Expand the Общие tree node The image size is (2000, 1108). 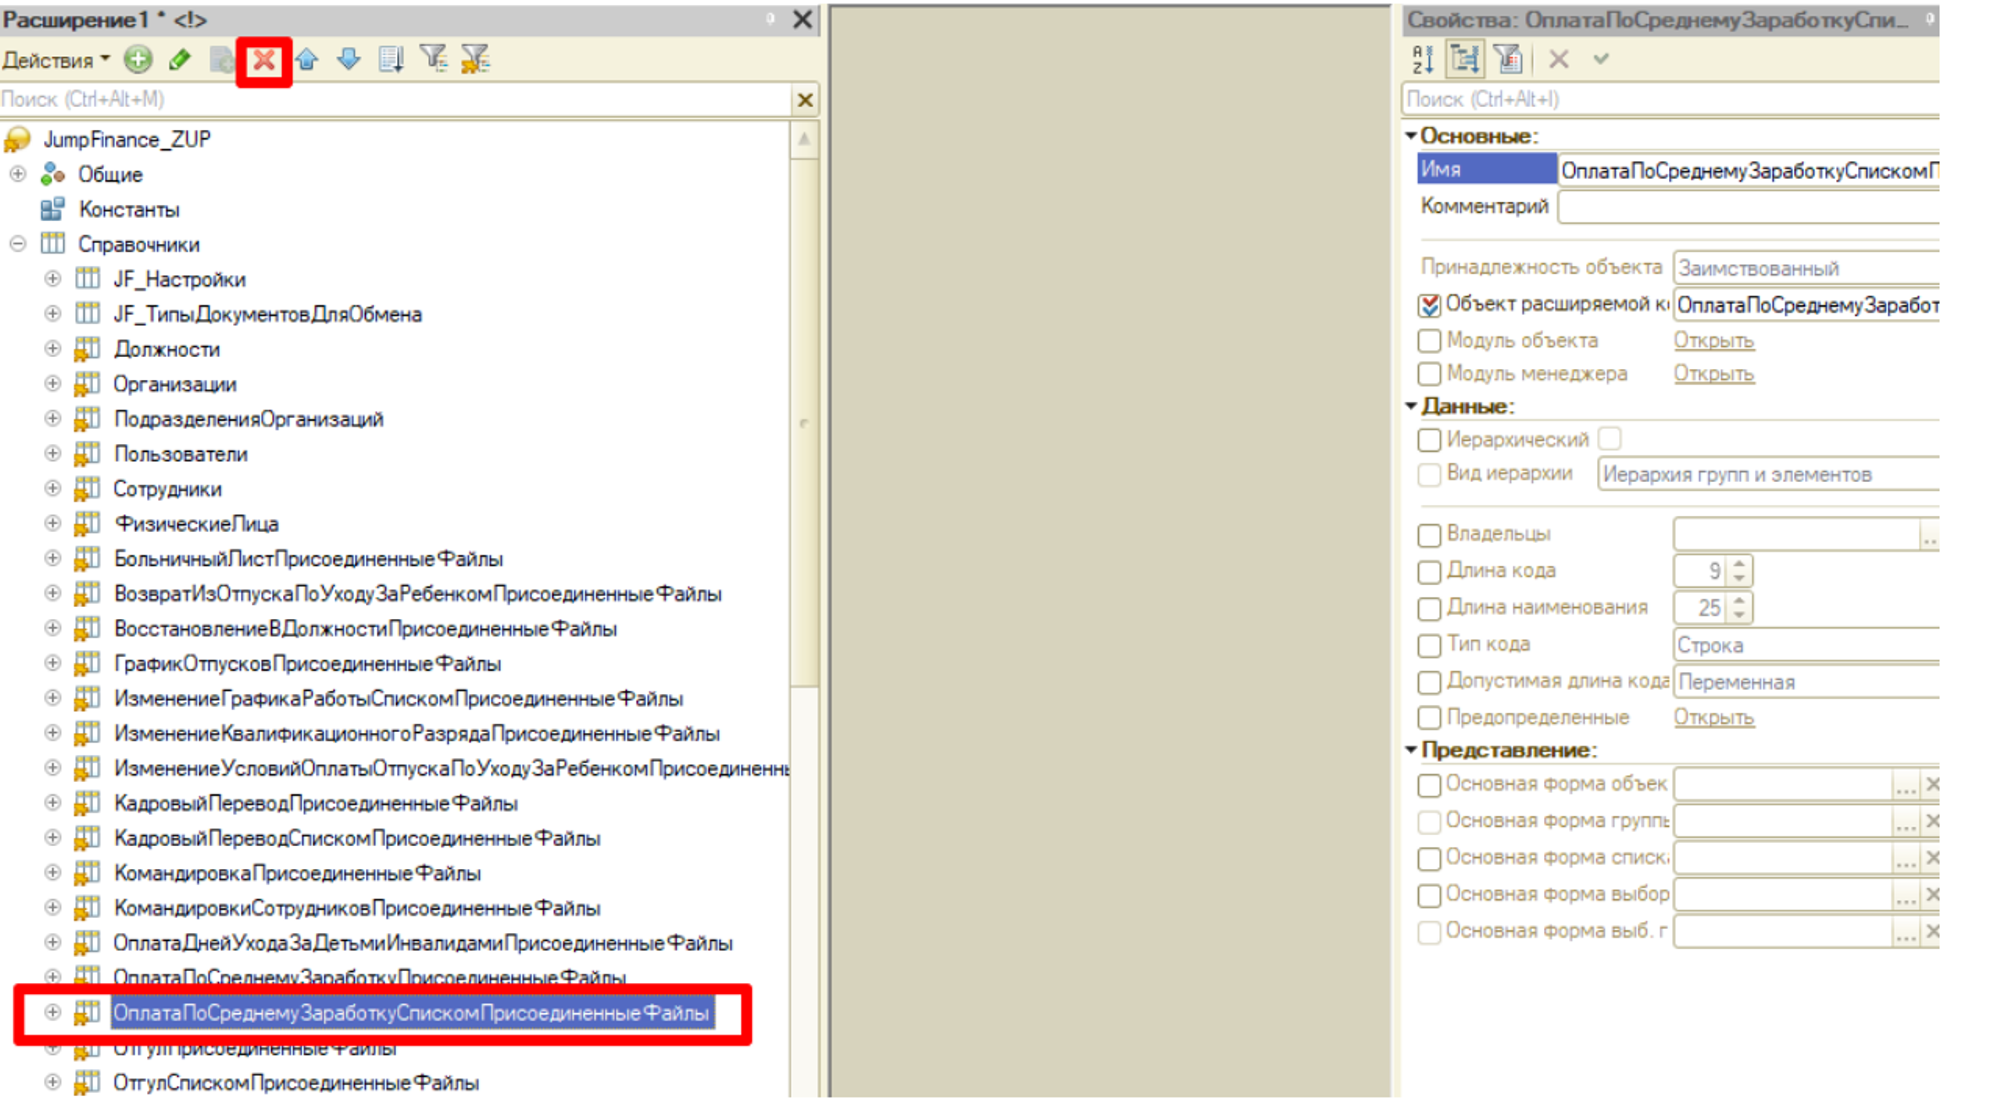(x=18, y=174)
